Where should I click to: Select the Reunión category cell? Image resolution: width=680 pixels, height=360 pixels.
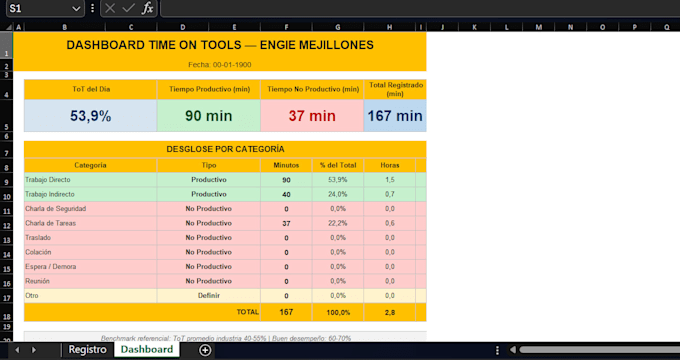pos(91,281)
